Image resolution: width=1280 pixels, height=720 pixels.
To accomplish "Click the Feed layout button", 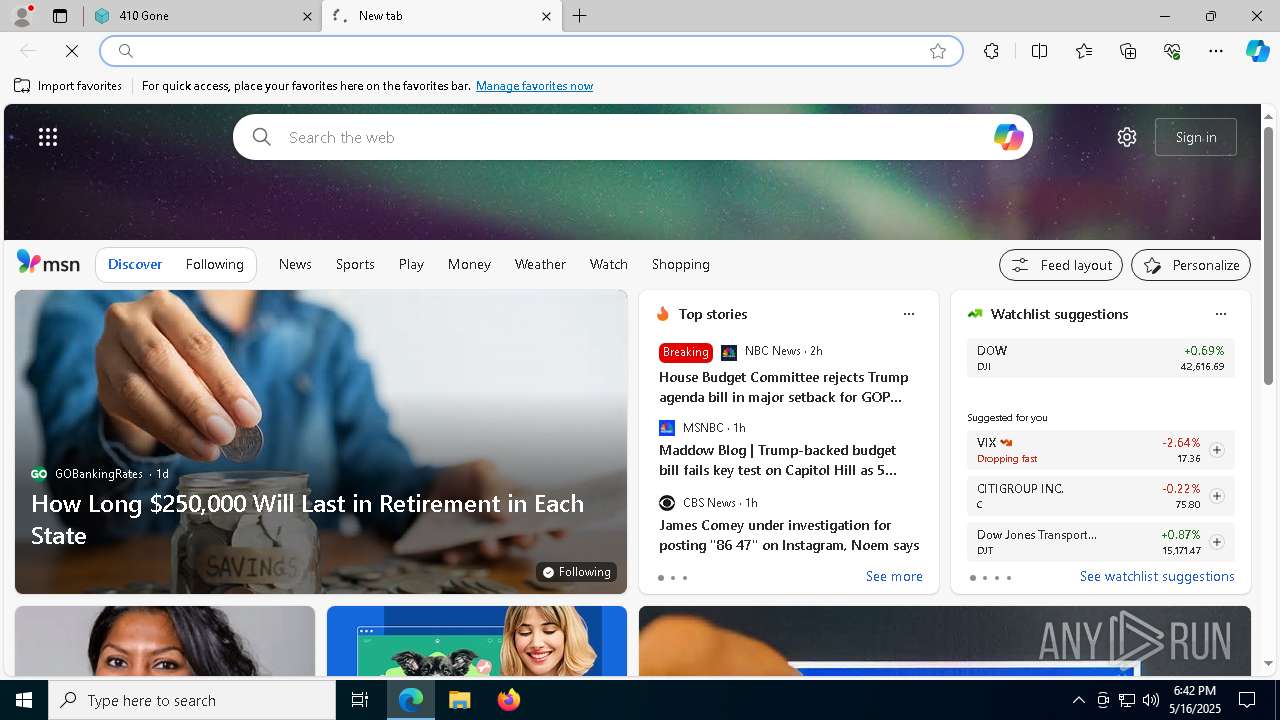I will pos(1061,265).
